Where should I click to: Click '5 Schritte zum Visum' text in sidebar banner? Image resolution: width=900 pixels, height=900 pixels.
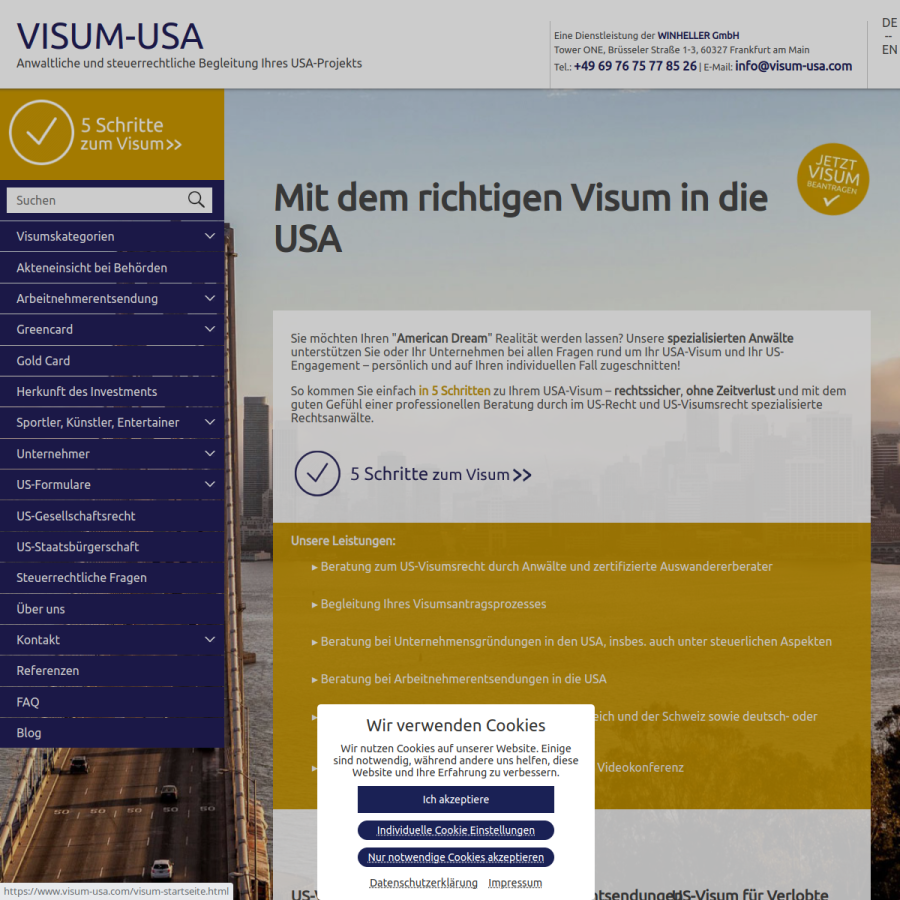(131, 134)
